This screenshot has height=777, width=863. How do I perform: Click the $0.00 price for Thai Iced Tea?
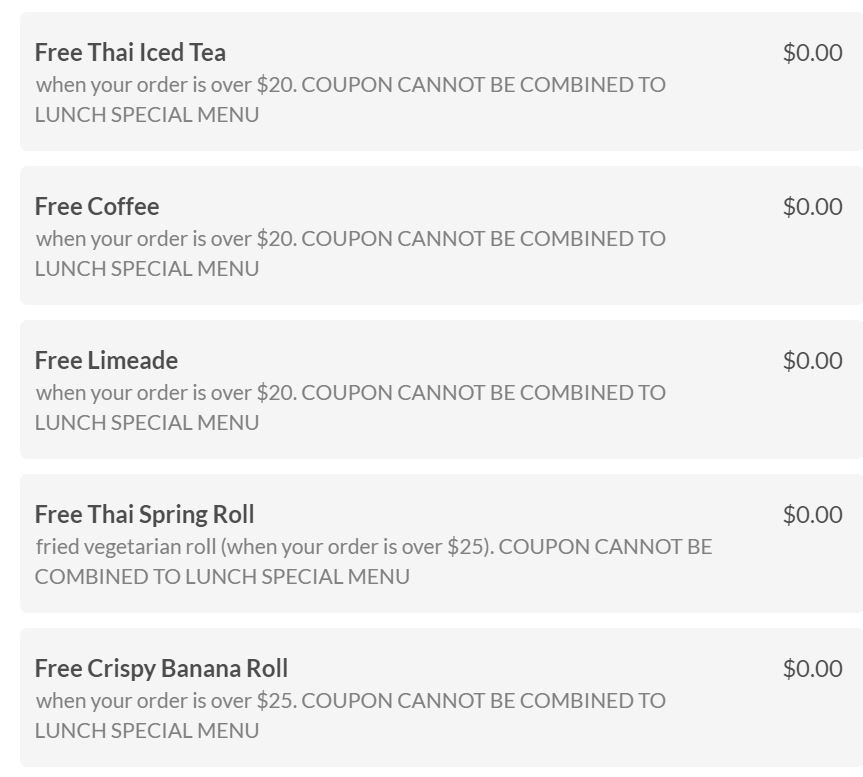coord(812,52)
